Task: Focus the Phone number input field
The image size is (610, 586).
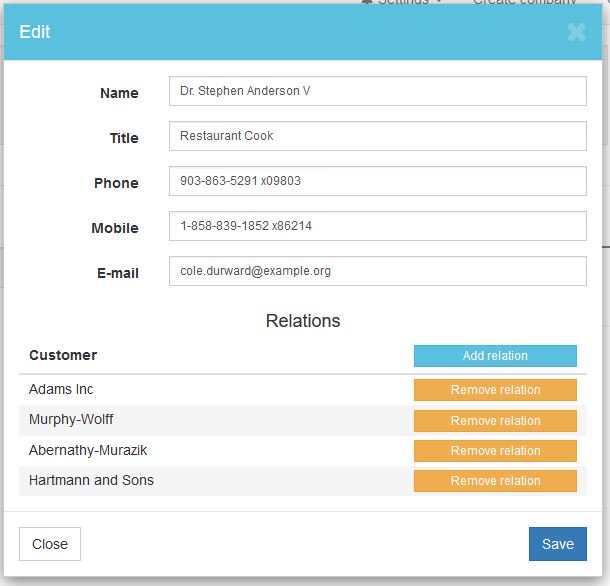Action: tap(377, 181)
